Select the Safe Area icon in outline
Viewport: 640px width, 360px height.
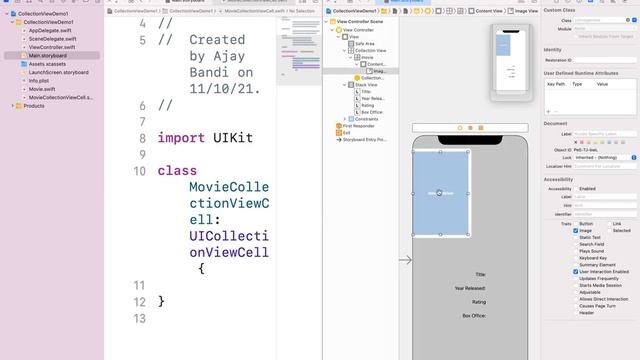[x=351, y=44]
